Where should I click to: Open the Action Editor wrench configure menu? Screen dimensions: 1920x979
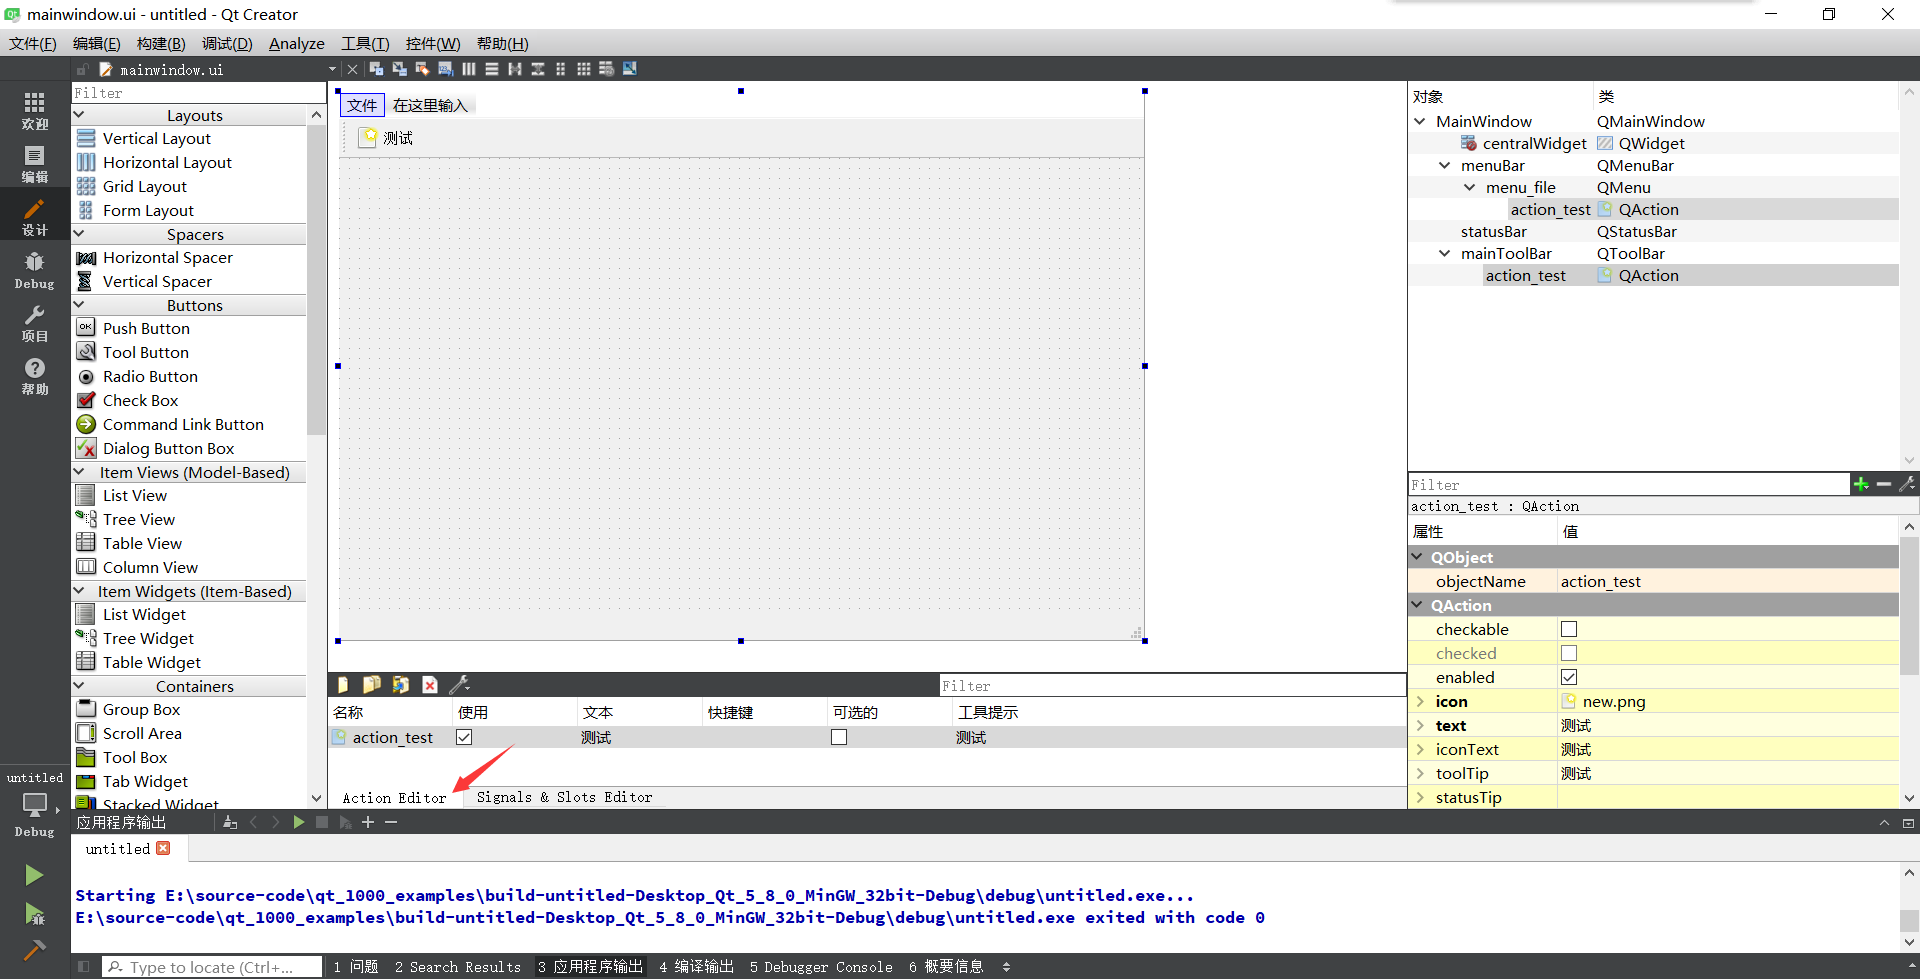[460, 684]
